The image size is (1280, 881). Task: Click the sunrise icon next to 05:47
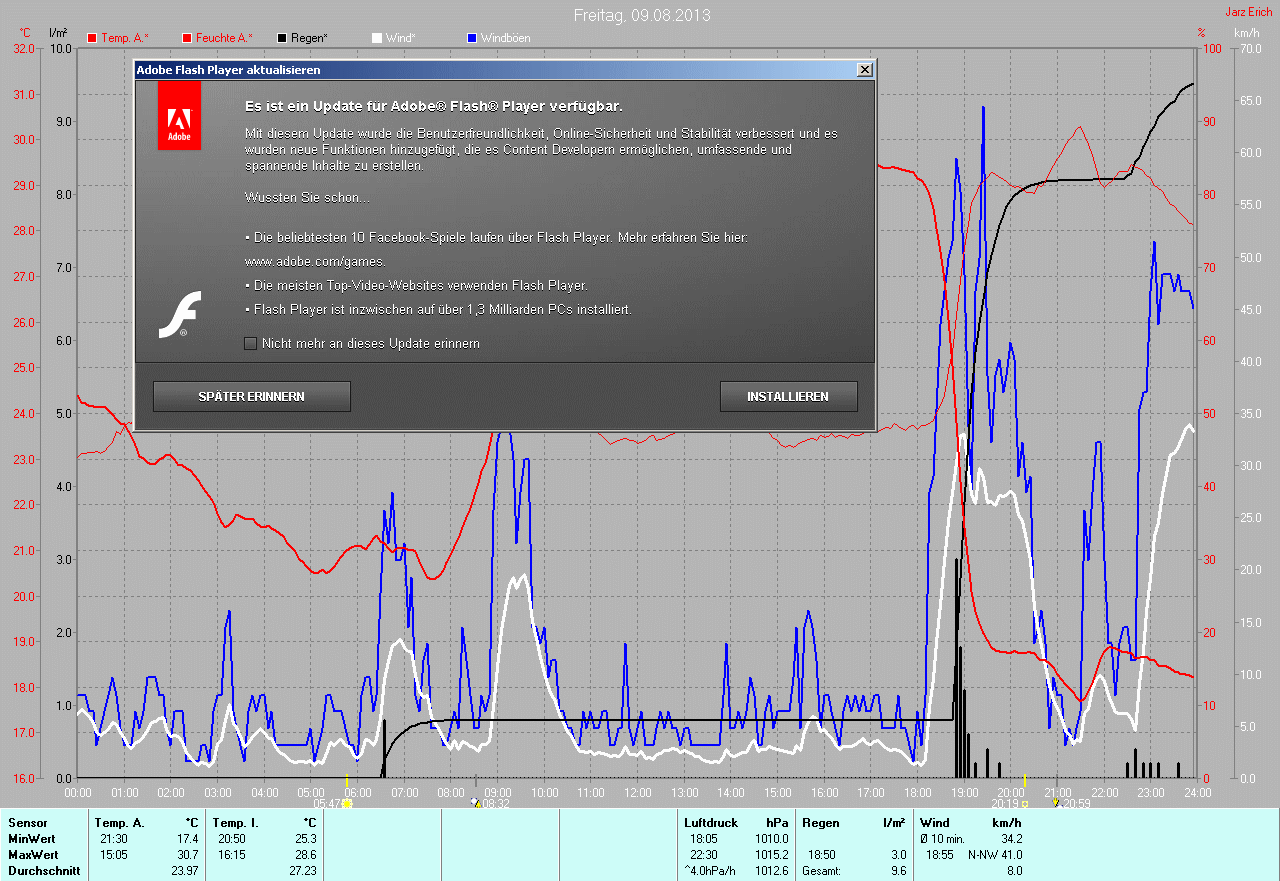(x=348, y=803)
